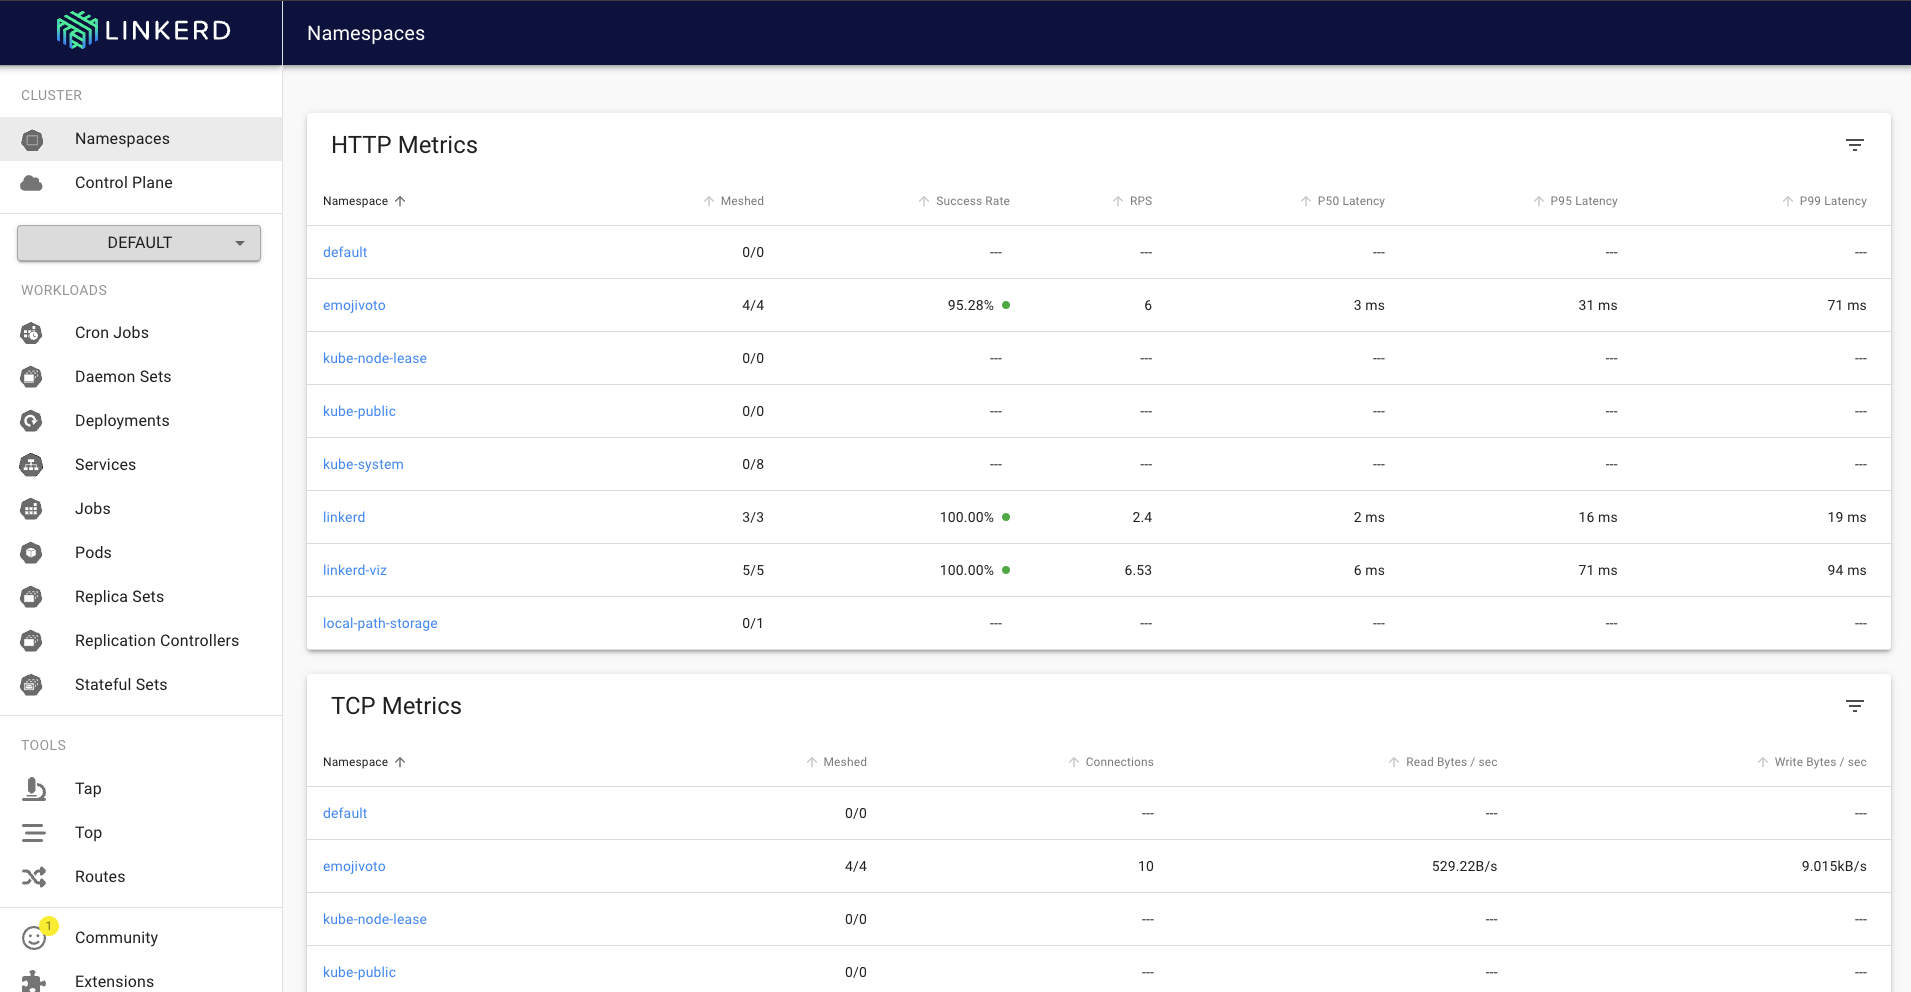Screen dimensions: 1911x992
Task: Select Namespaces in the Cluster menu
Action: 122,138
